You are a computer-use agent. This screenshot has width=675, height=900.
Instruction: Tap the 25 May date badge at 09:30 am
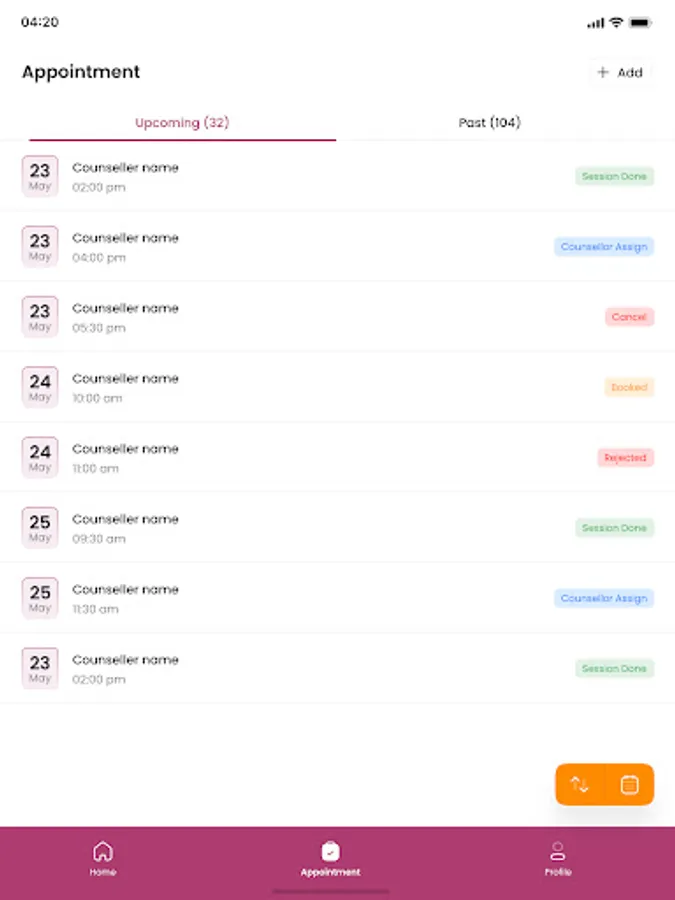pos(40,527)
